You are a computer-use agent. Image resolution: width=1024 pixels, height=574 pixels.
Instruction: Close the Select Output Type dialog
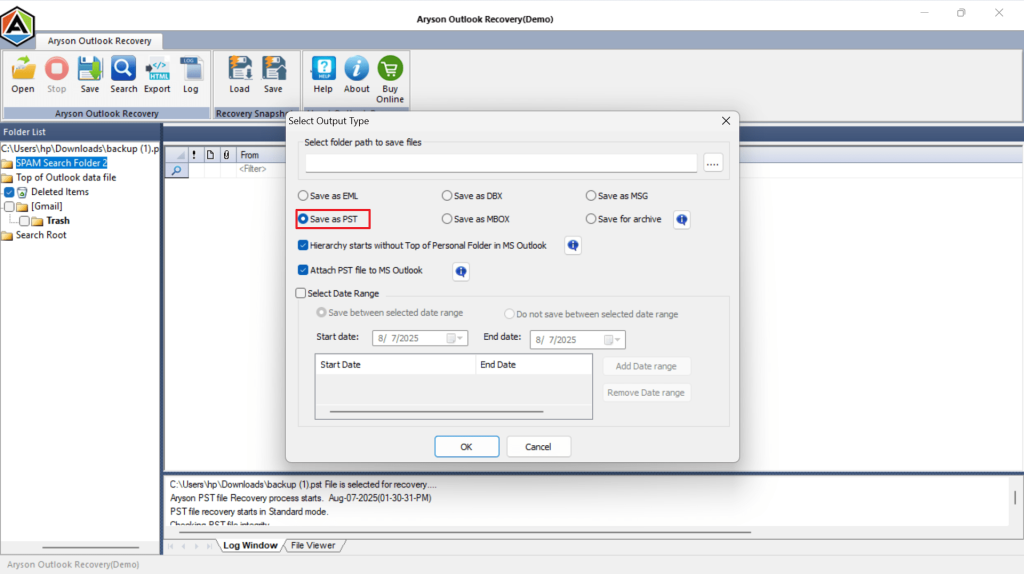click(x=726, y=121)
